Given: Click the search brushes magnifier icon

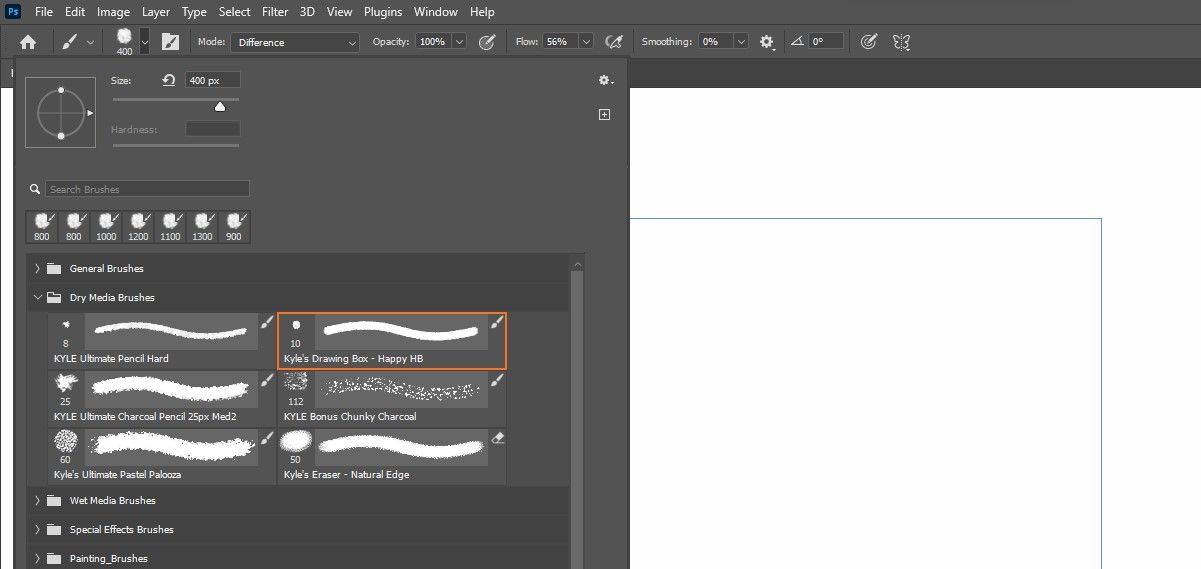Looking at the screenshot, I should point(35,189).
